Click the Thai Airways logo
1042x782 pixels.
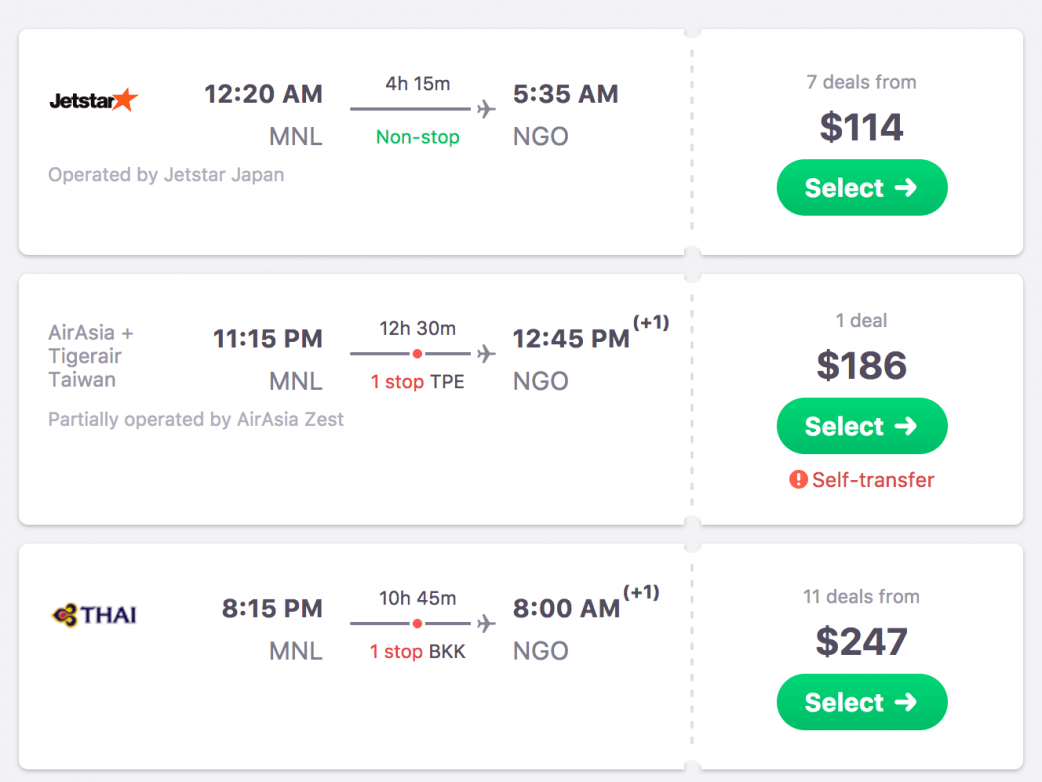tap(94, 614)
